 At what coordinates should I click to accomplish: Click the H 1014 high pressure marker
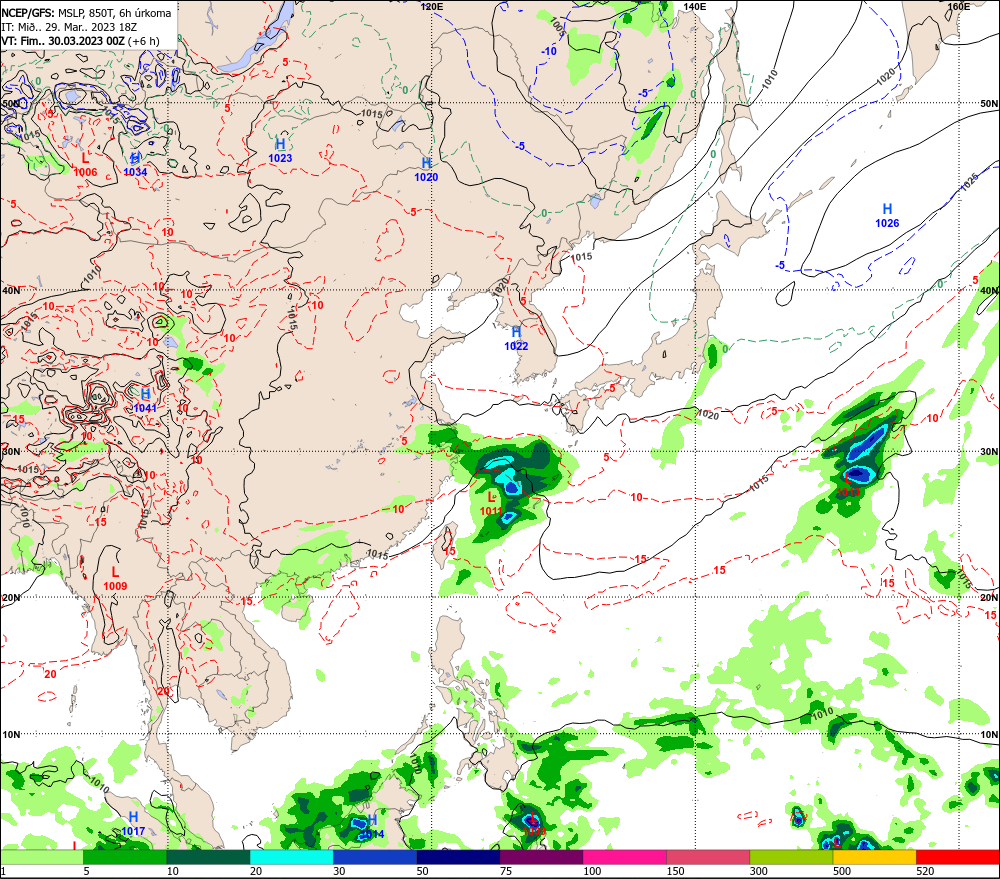(372, 827)
